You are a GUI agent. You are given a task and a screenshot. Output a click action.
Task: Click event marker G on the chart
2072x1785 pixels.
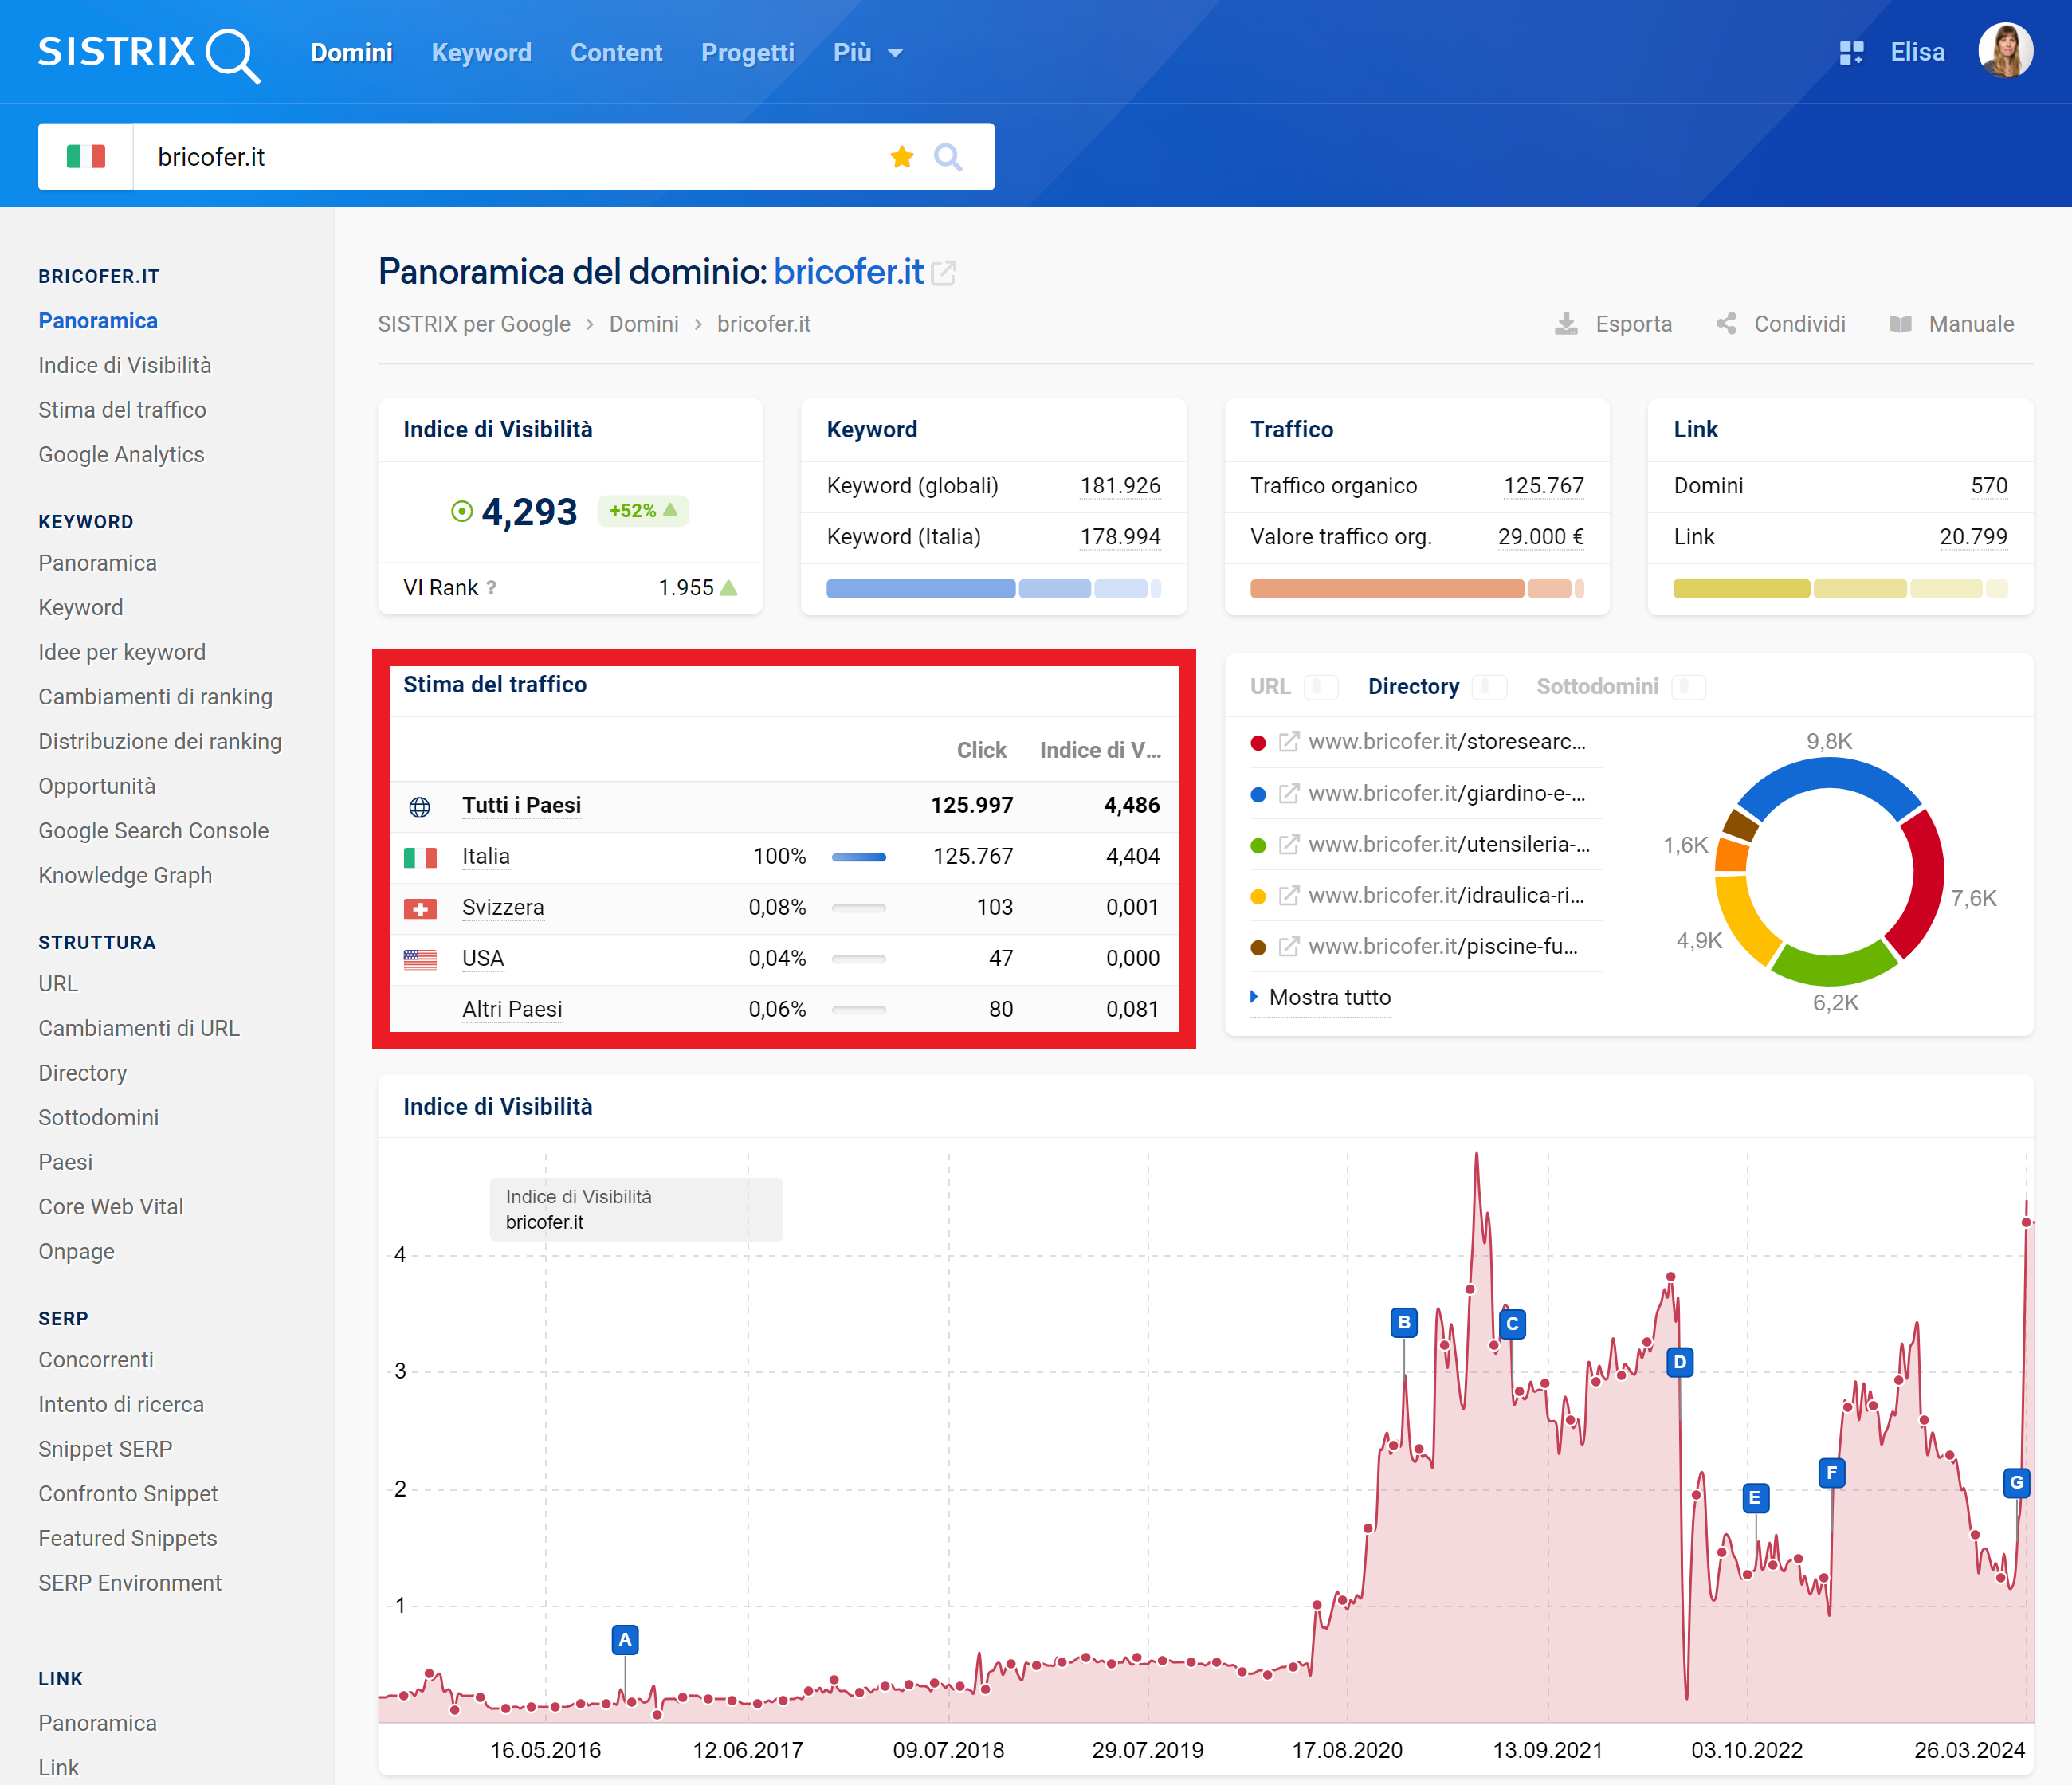[x=2016, y=1483]
